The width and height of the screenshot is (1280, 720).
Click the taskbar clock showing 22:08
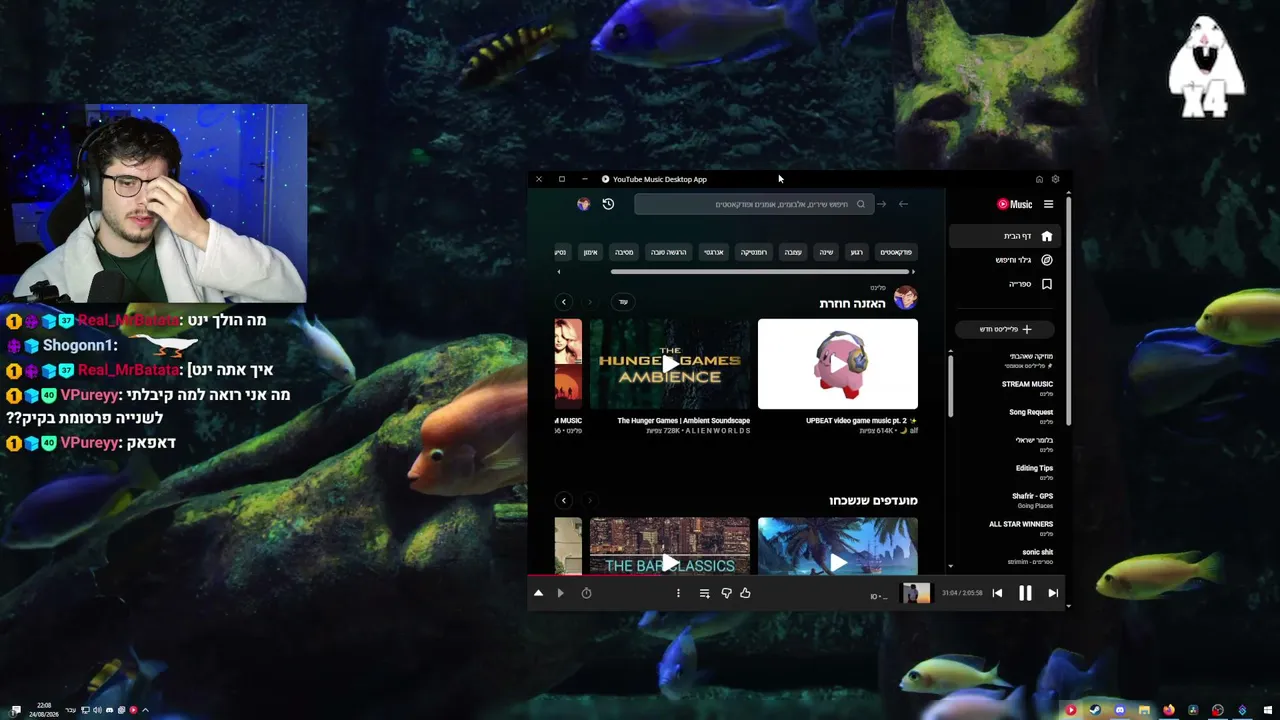click(44, 710)
